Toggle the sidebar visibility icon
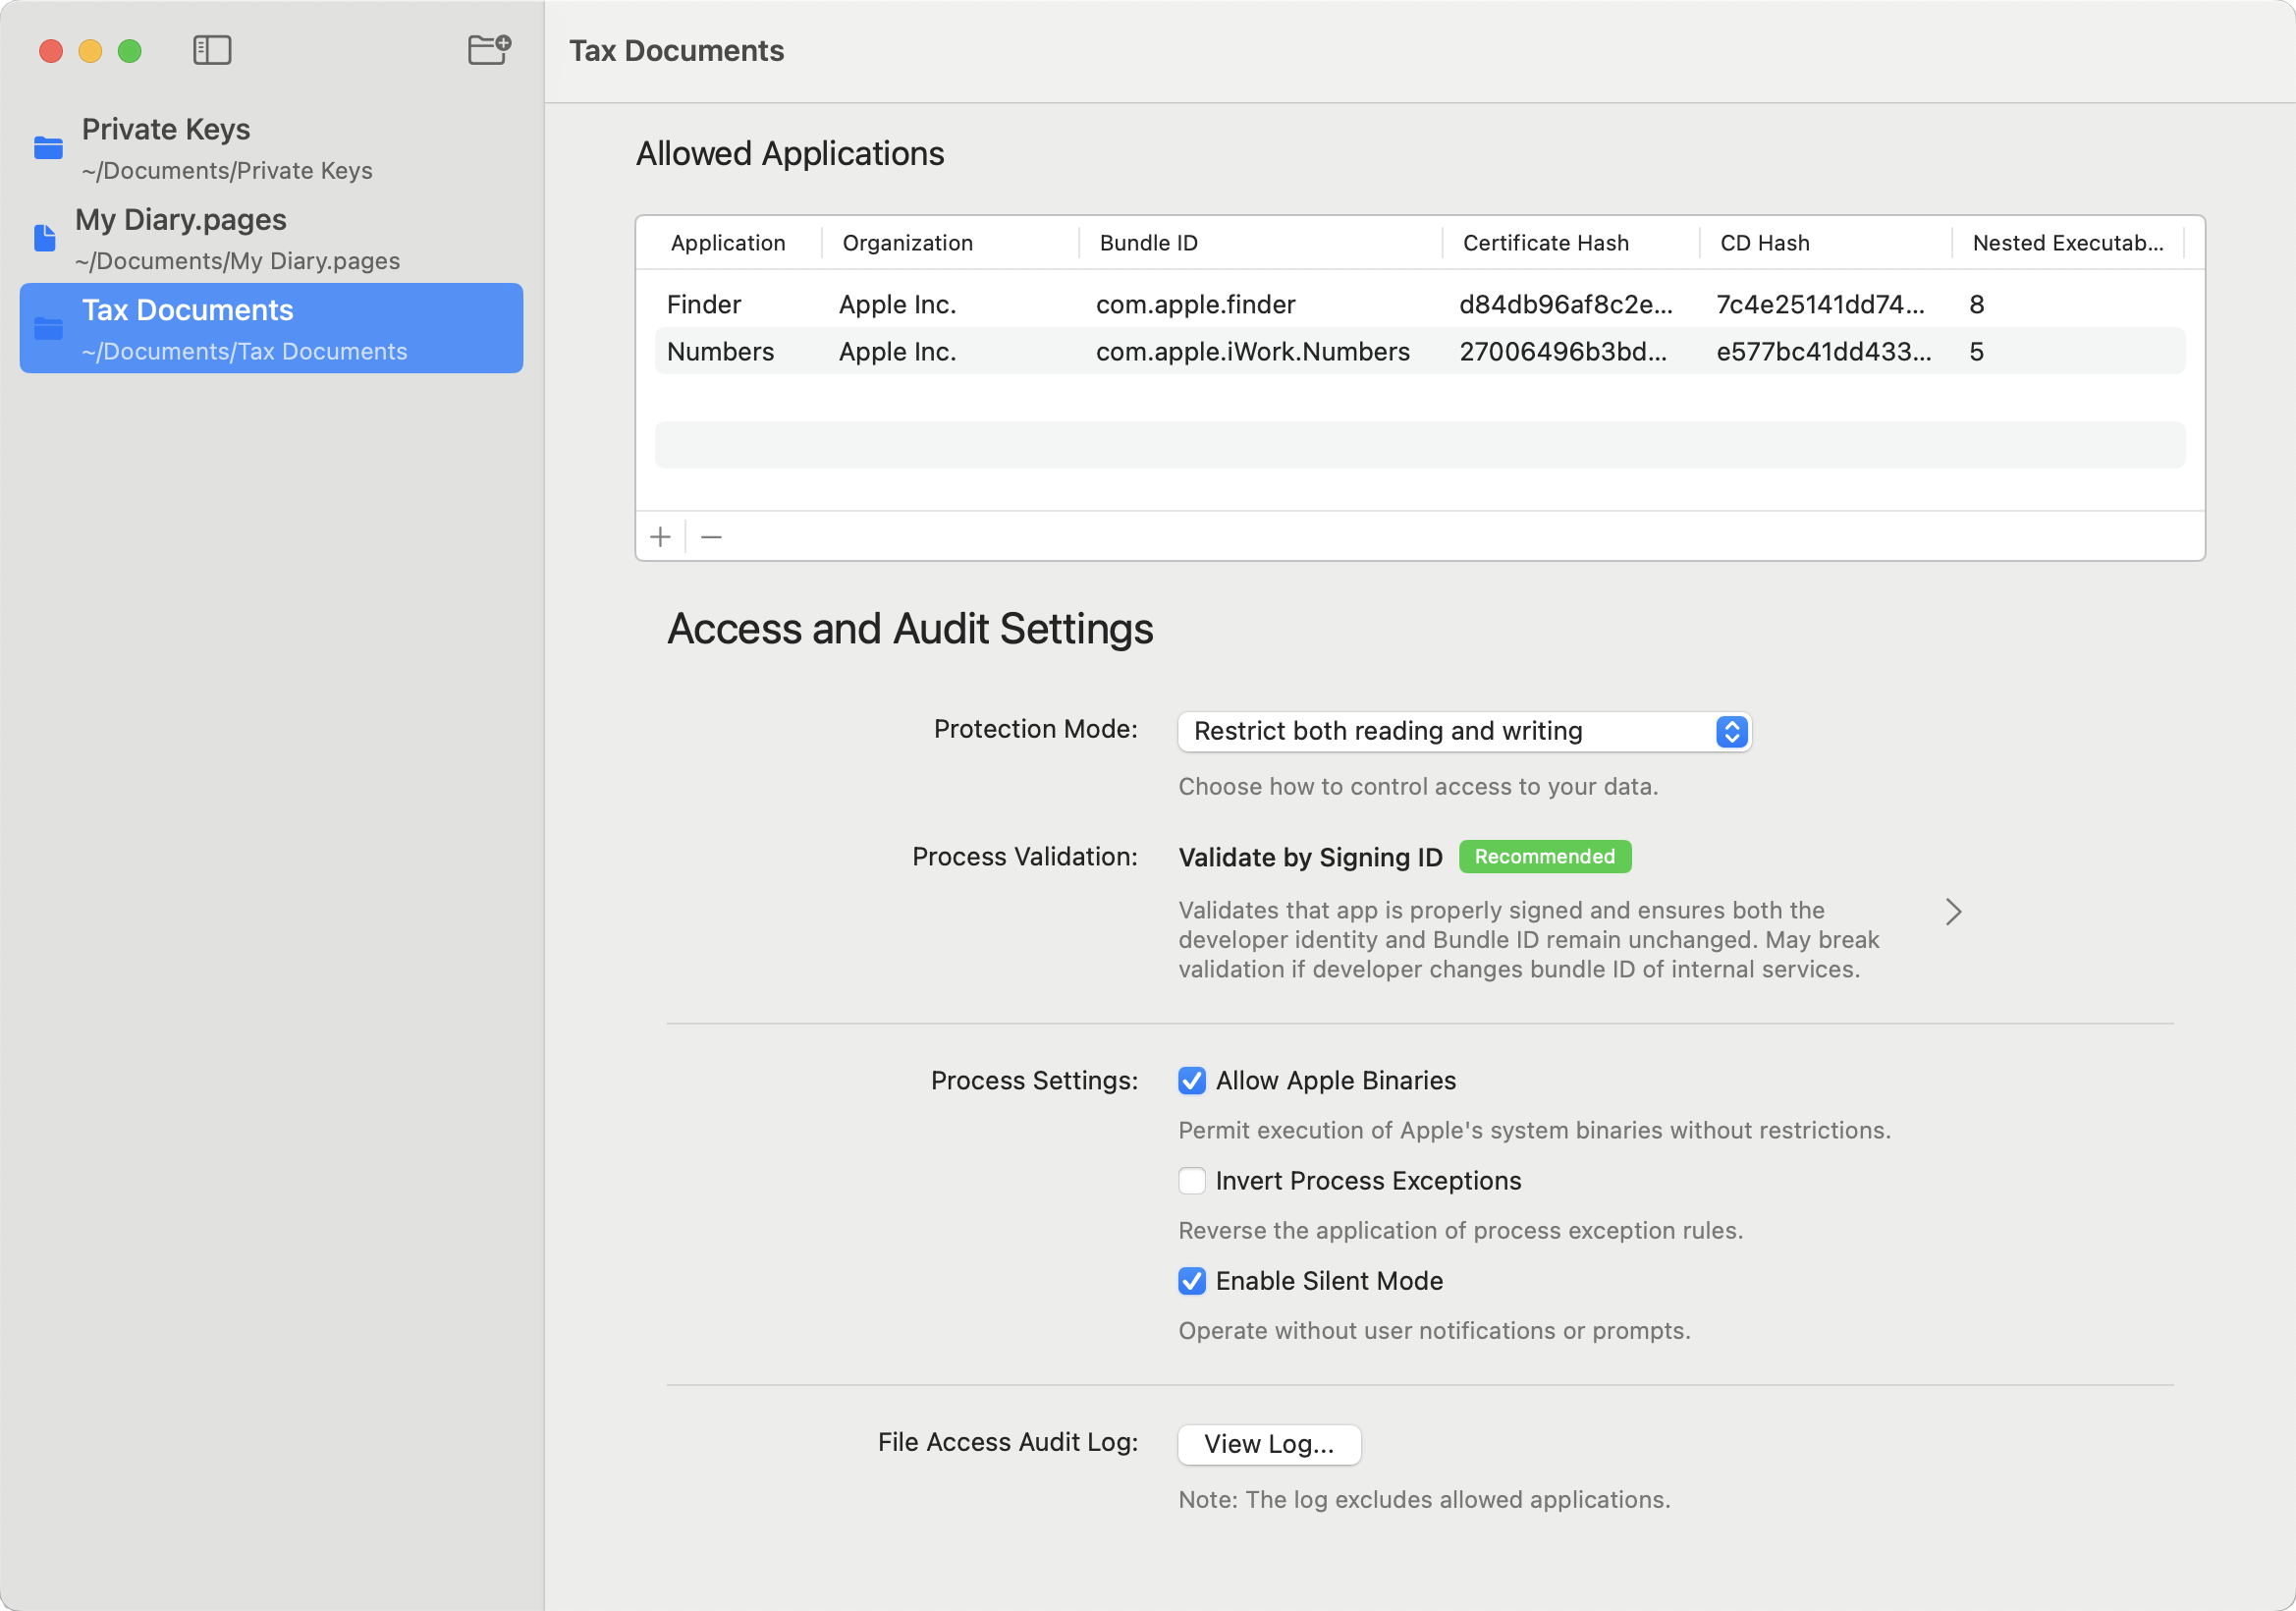Viewport: 2296px width, 1611px height. (212, 50)
